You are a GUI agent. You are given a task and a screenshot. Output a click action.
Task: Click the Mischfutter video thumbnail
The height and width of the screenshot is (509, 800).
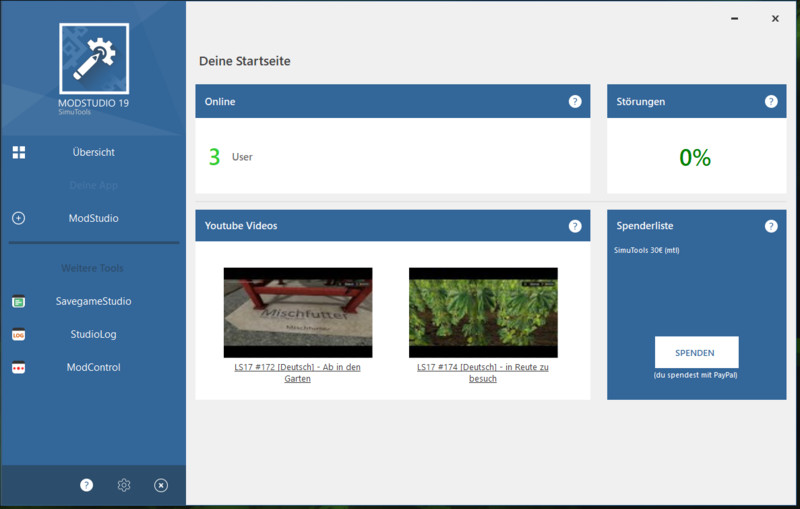point(298,312)
